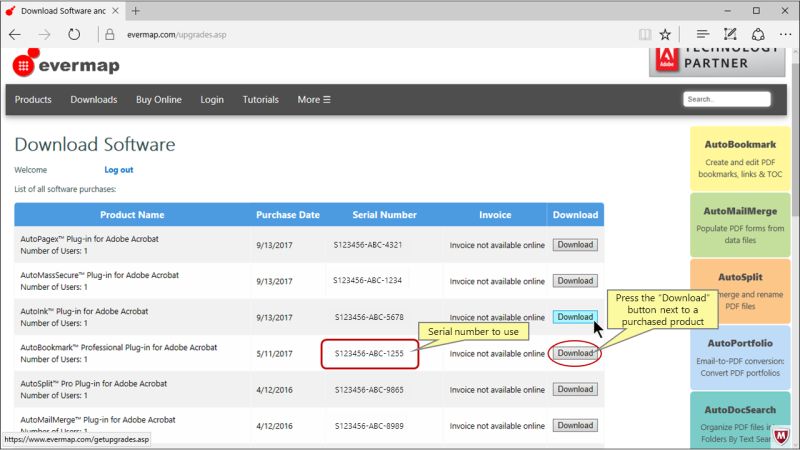
Task: Open the Products menu
Action: pos(33,99)
